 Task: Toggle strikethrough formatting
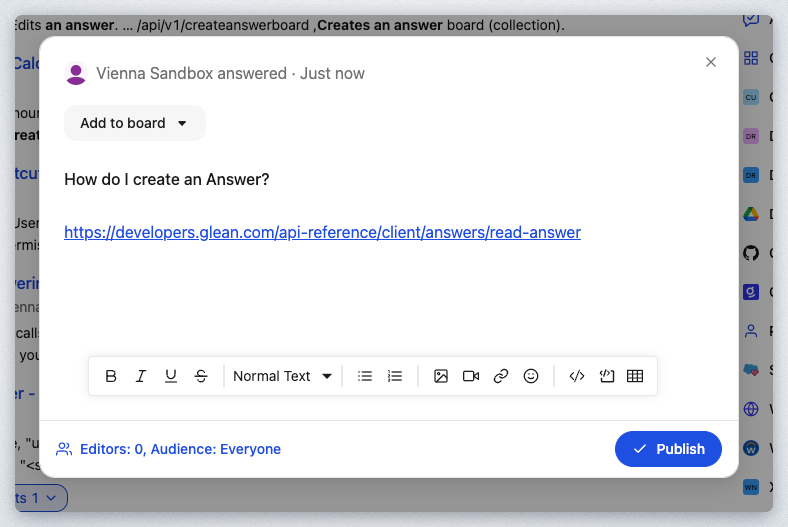[201, 376]
